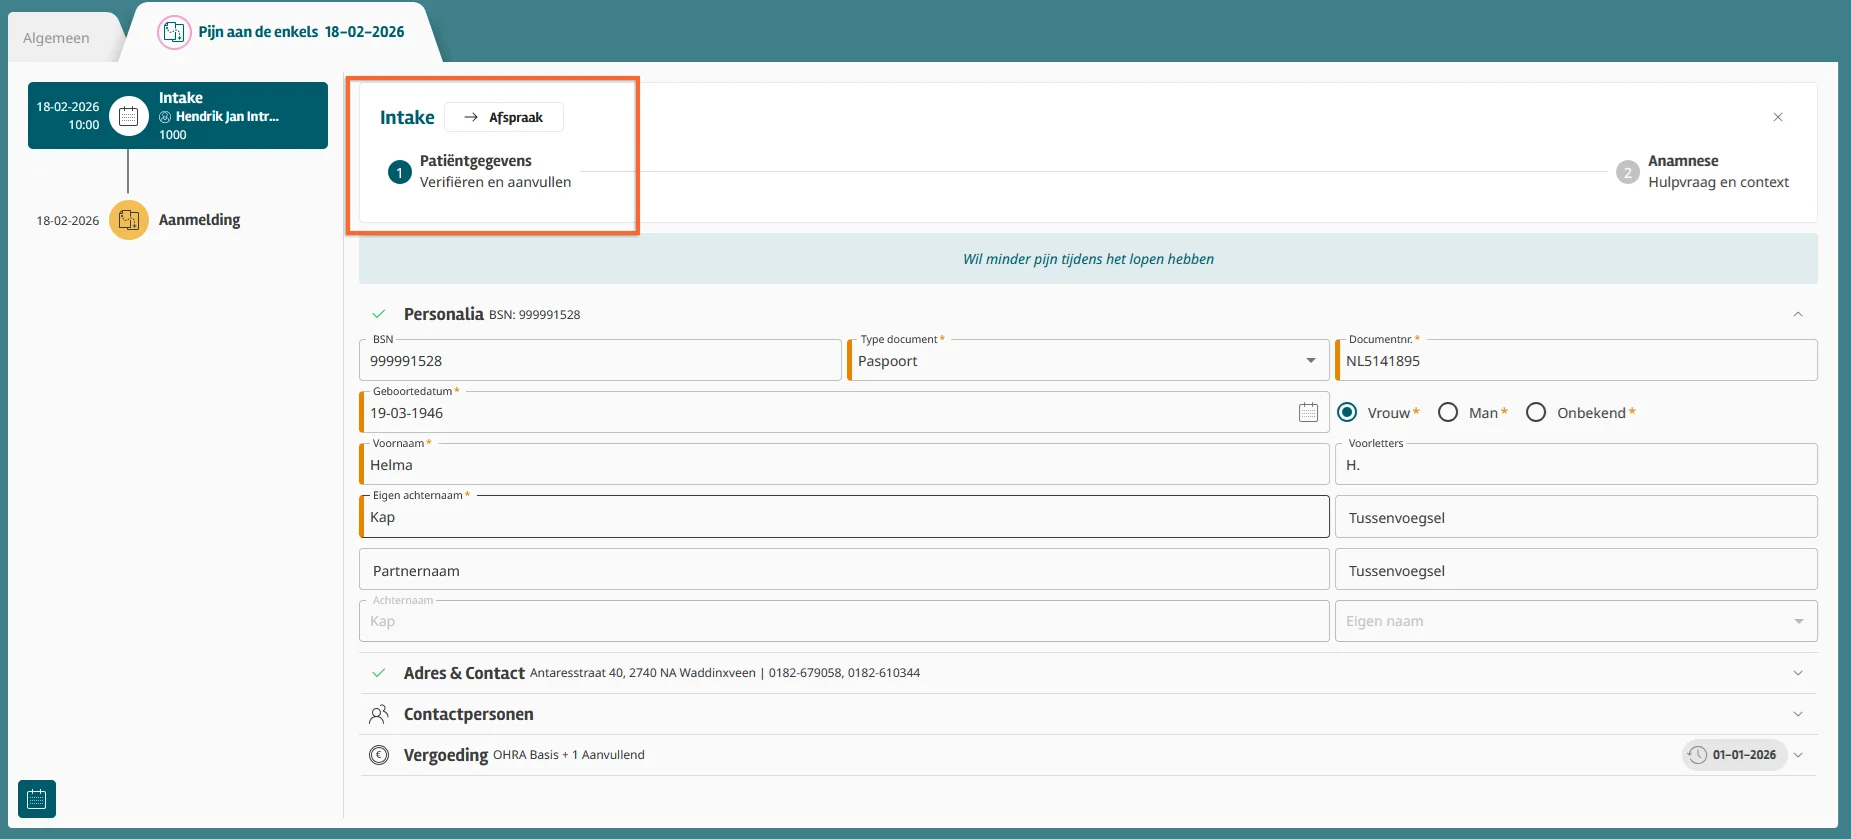Click the Partnernaam input field

click(843, 570)
